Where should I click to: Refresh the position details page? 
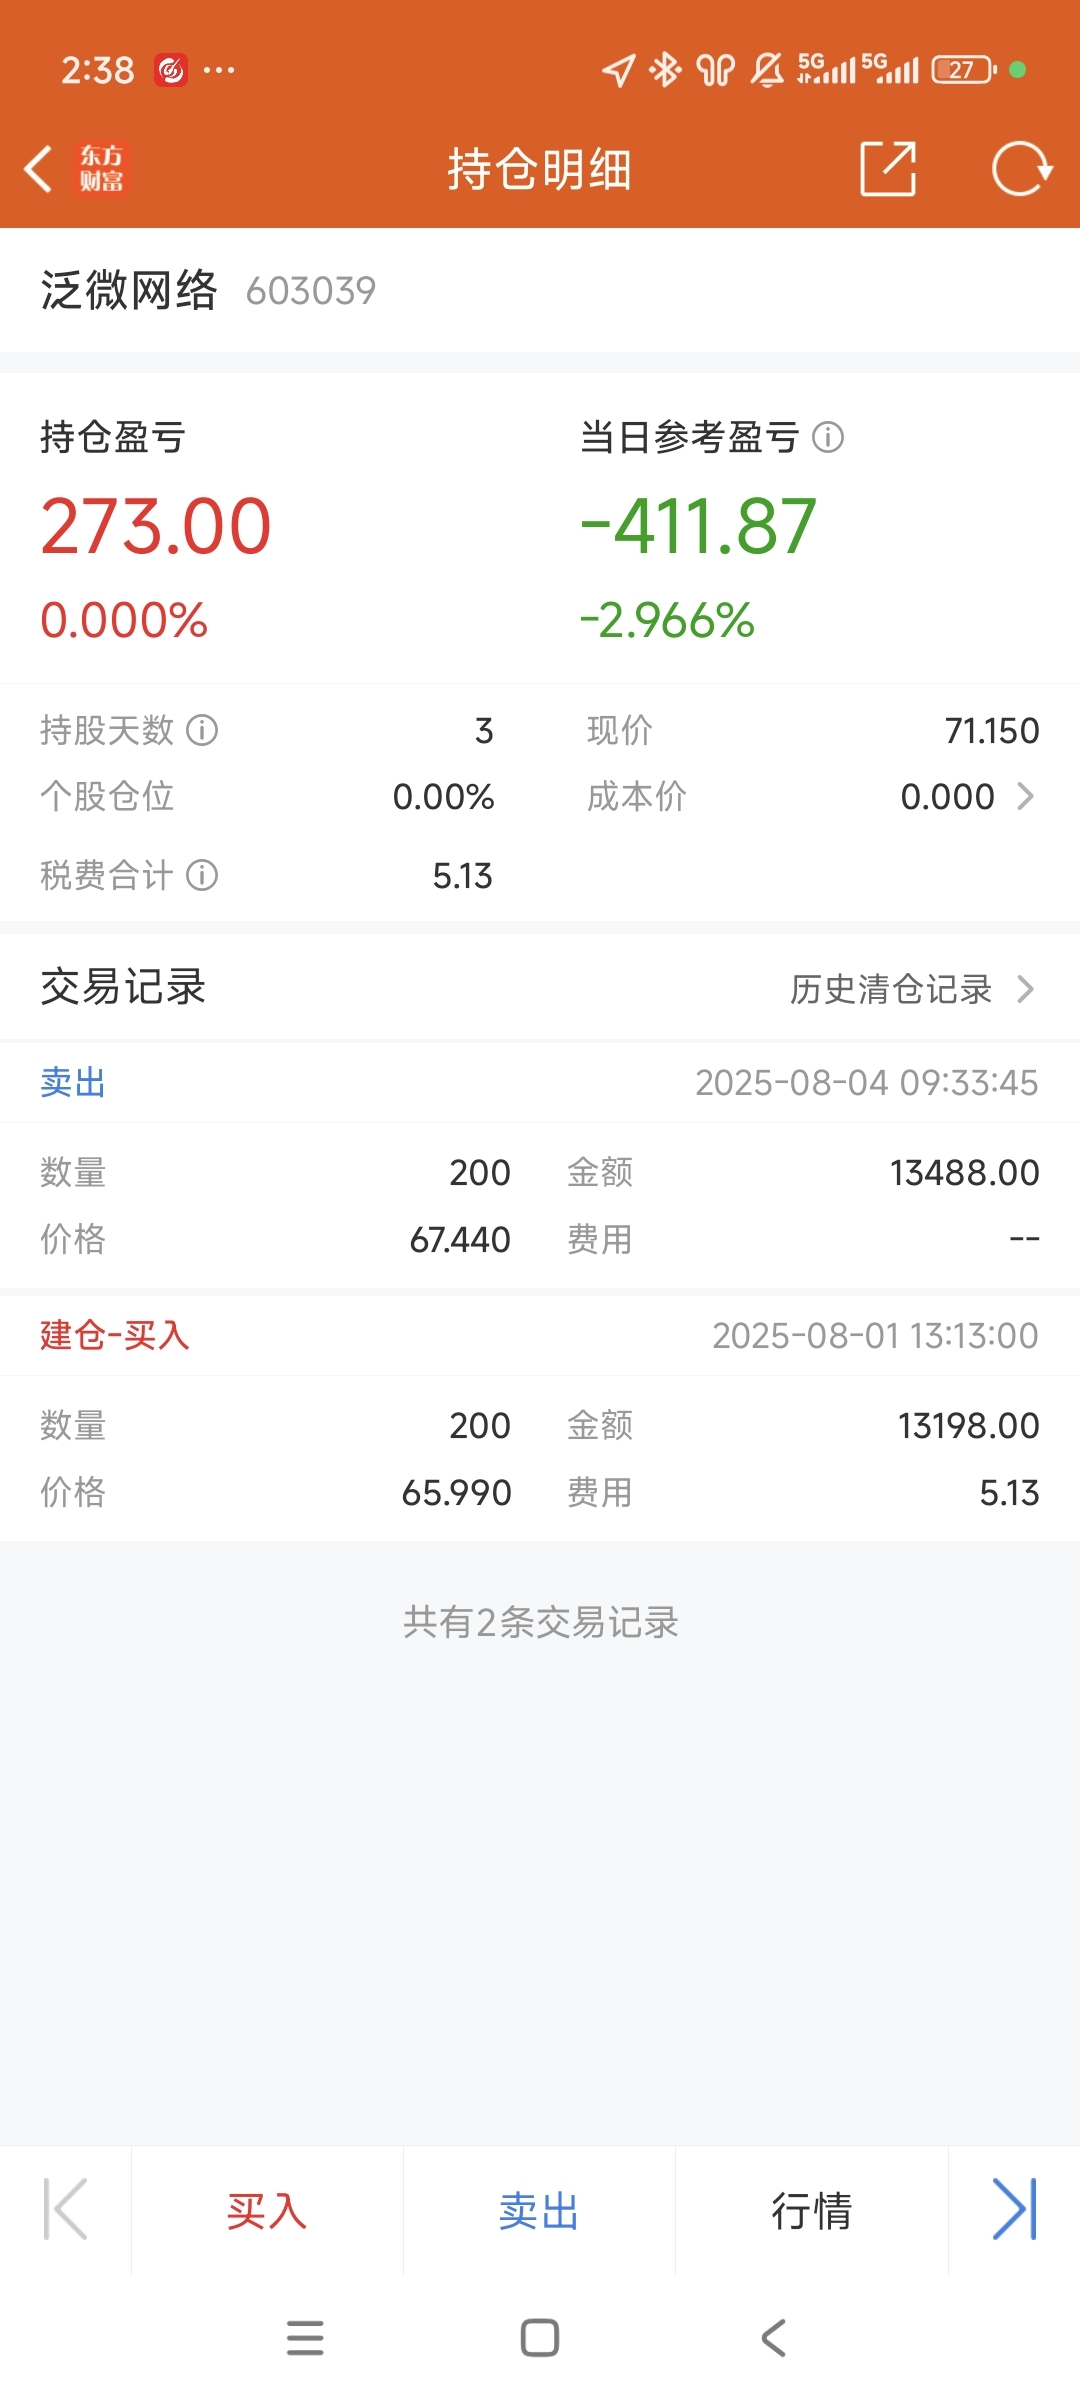pyautogui.click(x=1022, y=168)
